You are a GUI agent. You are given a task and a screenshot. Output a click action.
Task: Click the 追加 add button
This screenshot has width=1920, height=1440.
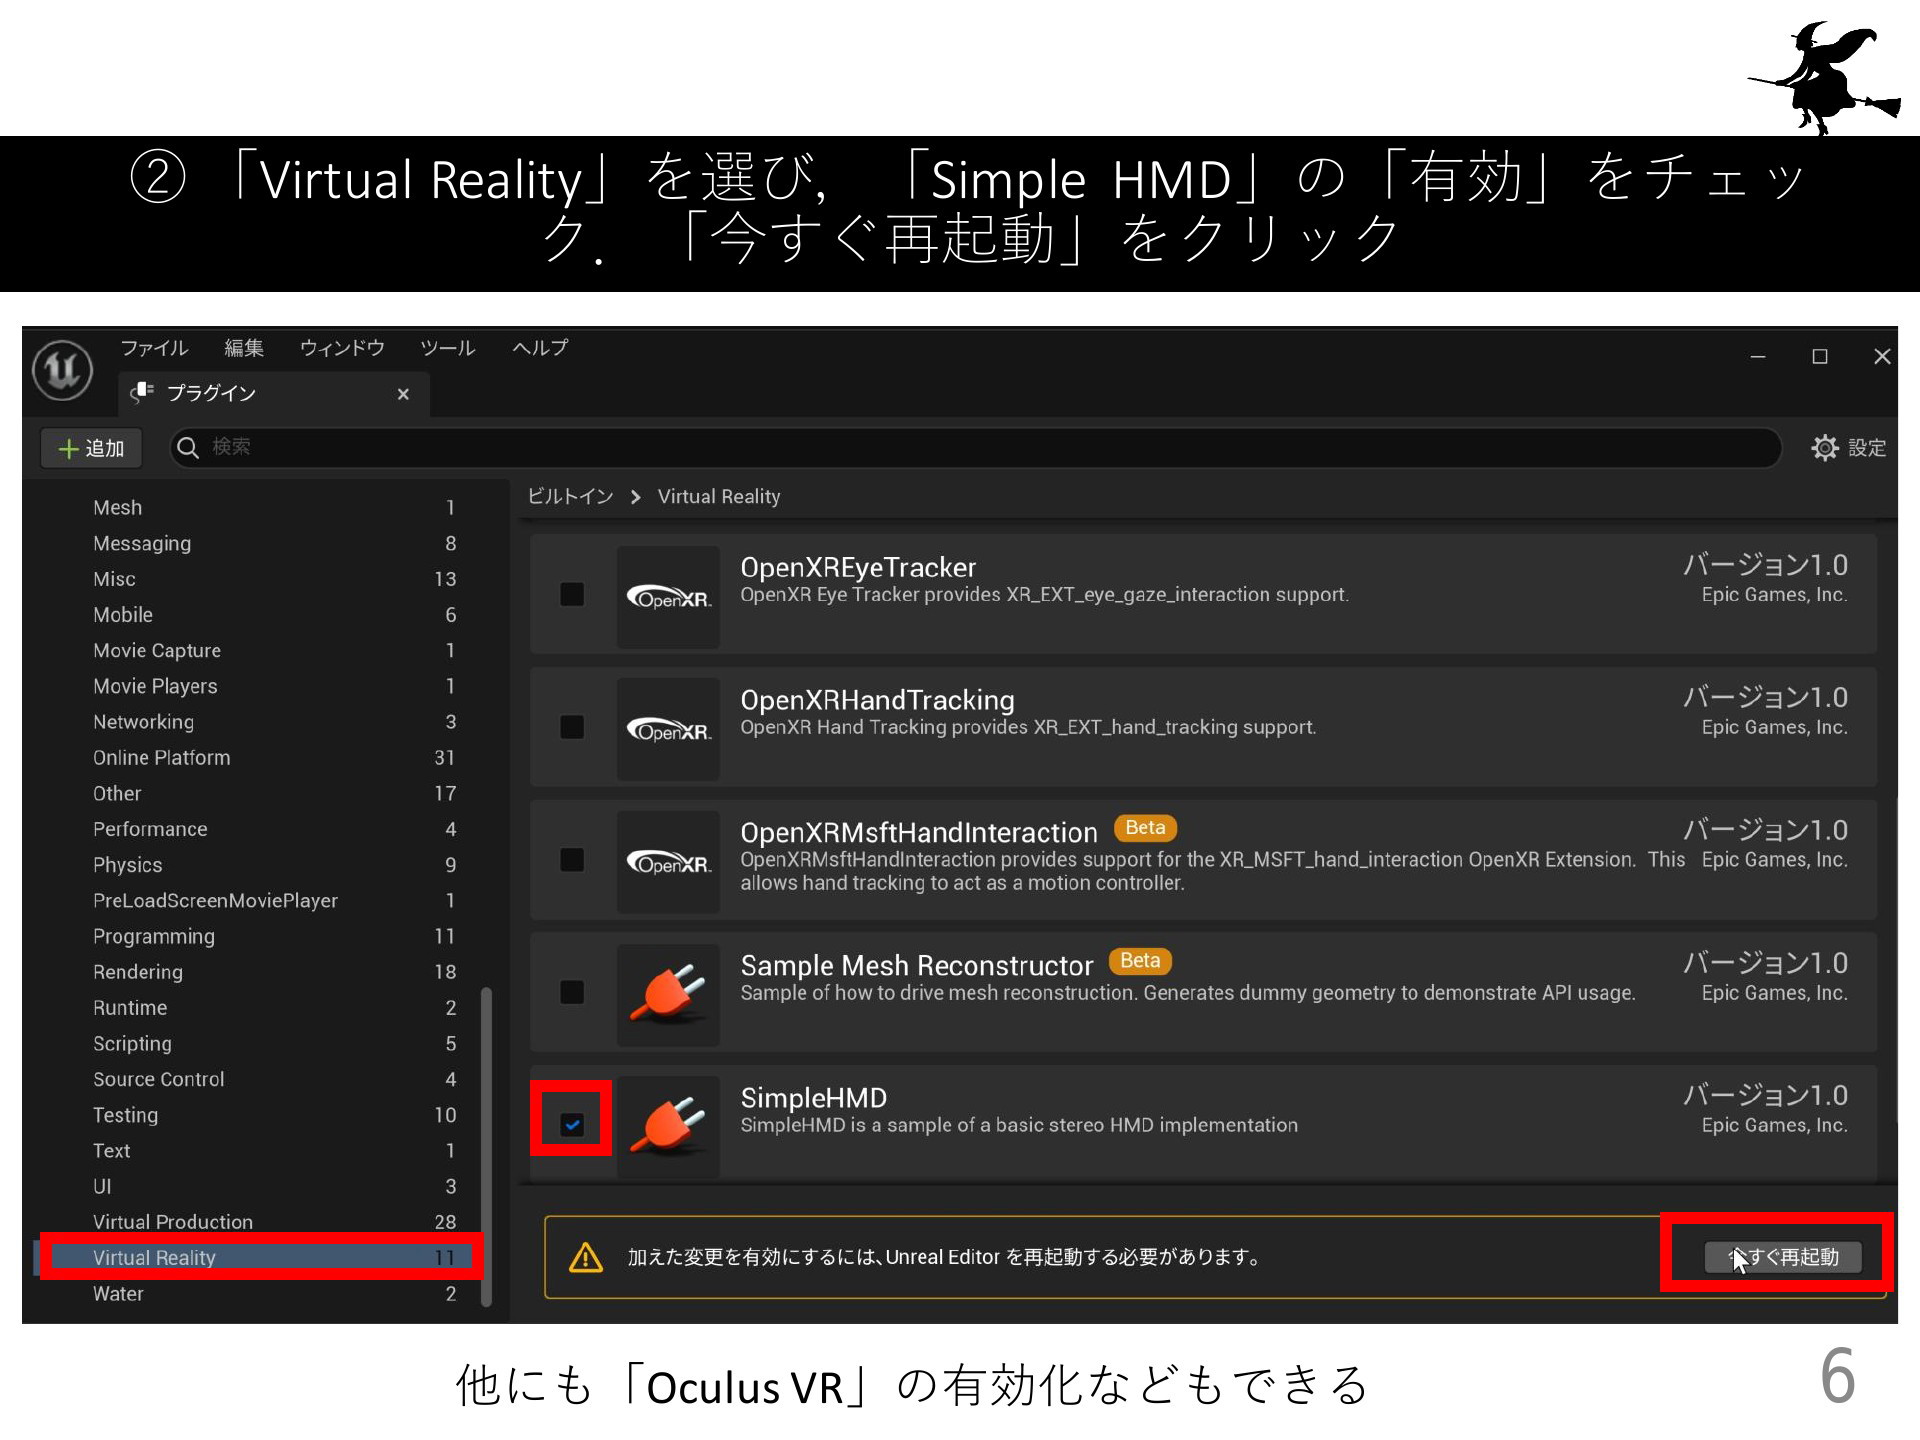click(x=91, y=448)
